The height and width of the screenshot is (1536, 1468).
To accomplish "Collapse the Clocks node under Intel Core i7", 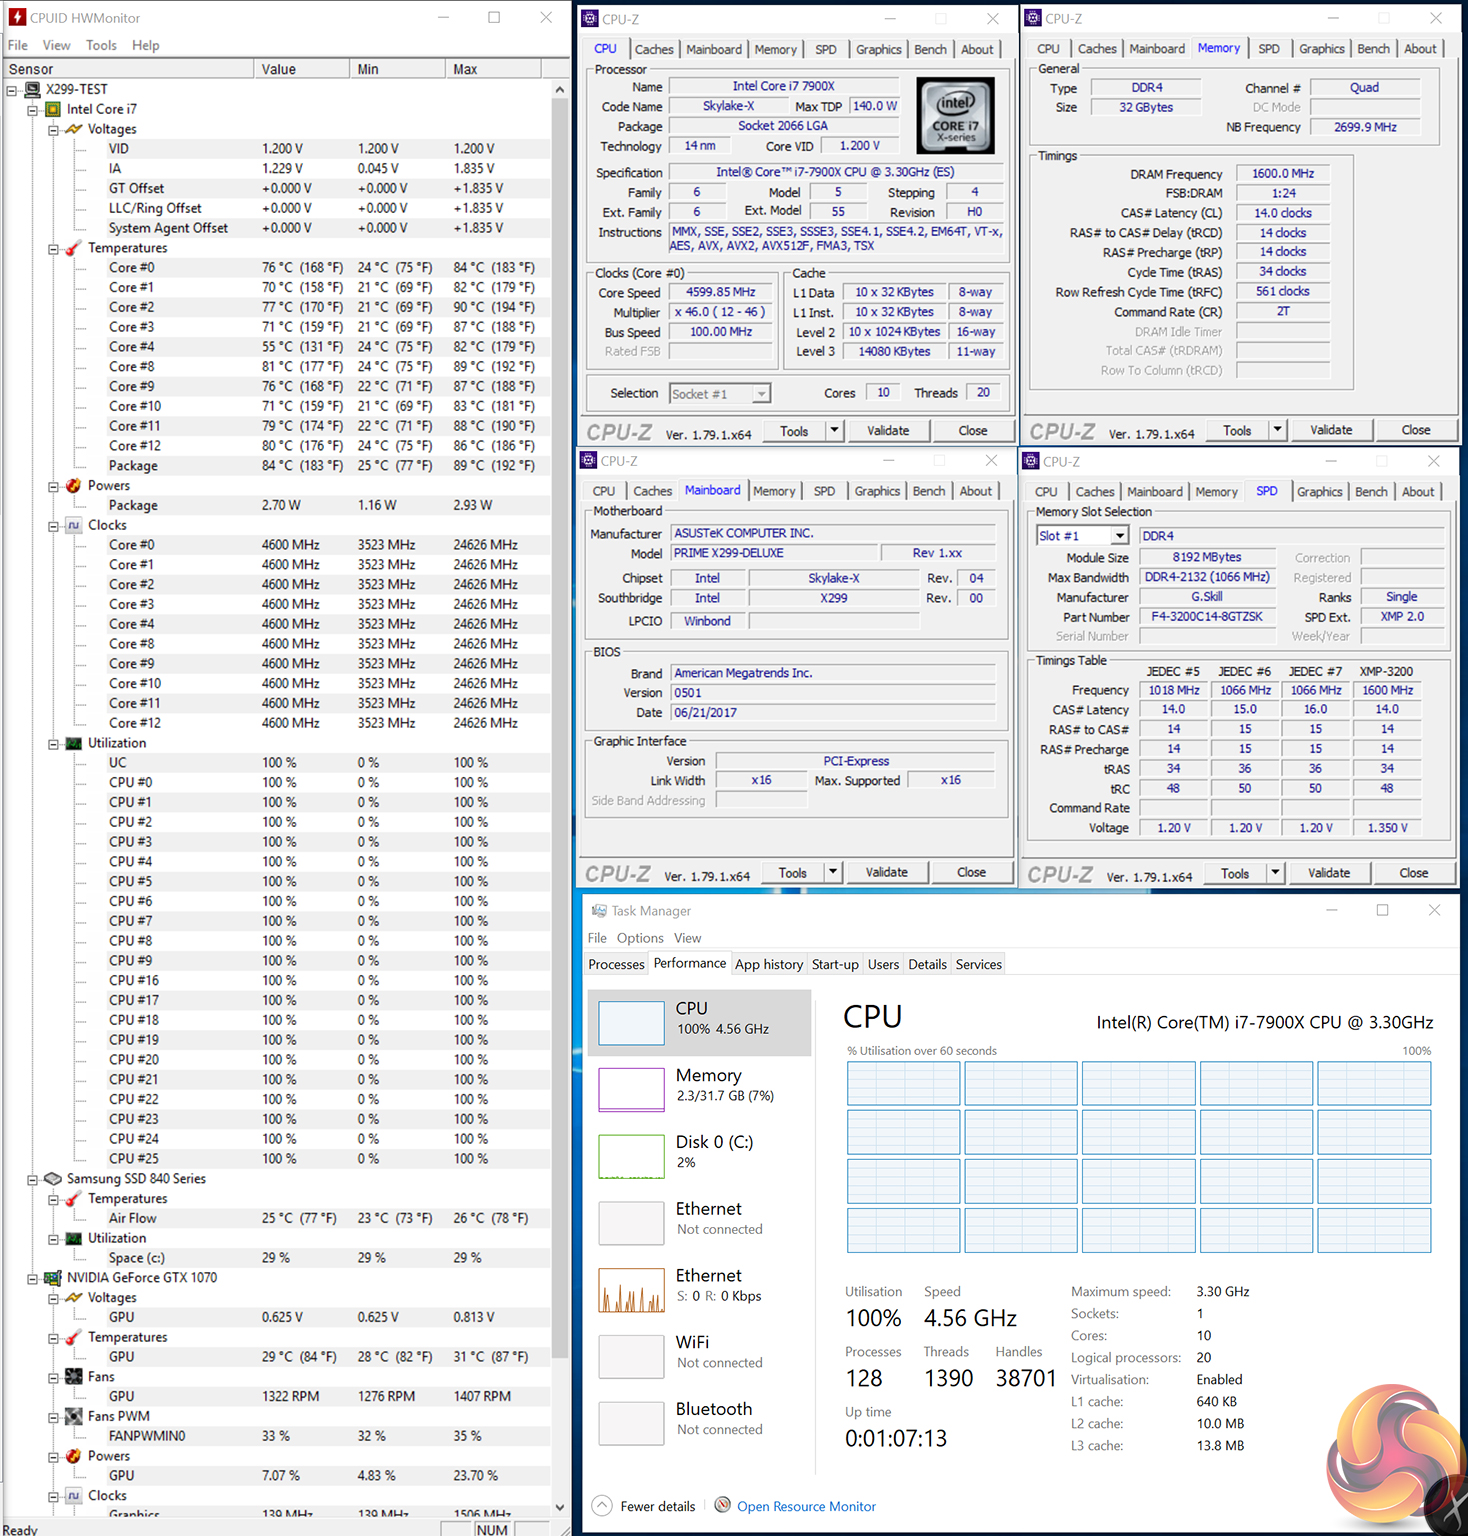I will tap(53, 526).
